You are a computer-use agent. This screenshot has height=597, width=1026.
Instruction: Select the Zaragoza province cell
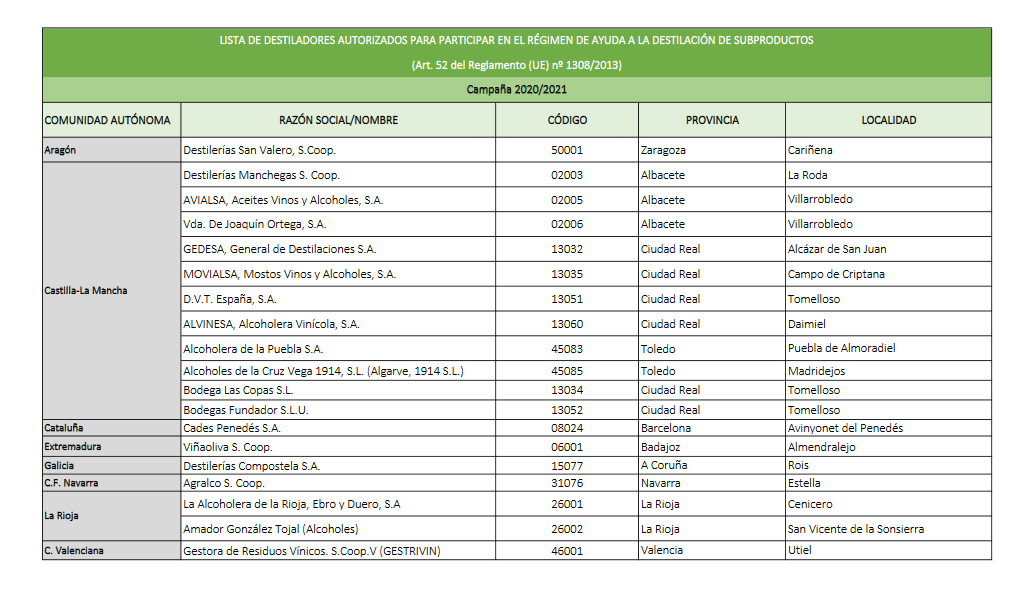pyautogui.click(x=712, y=150)
